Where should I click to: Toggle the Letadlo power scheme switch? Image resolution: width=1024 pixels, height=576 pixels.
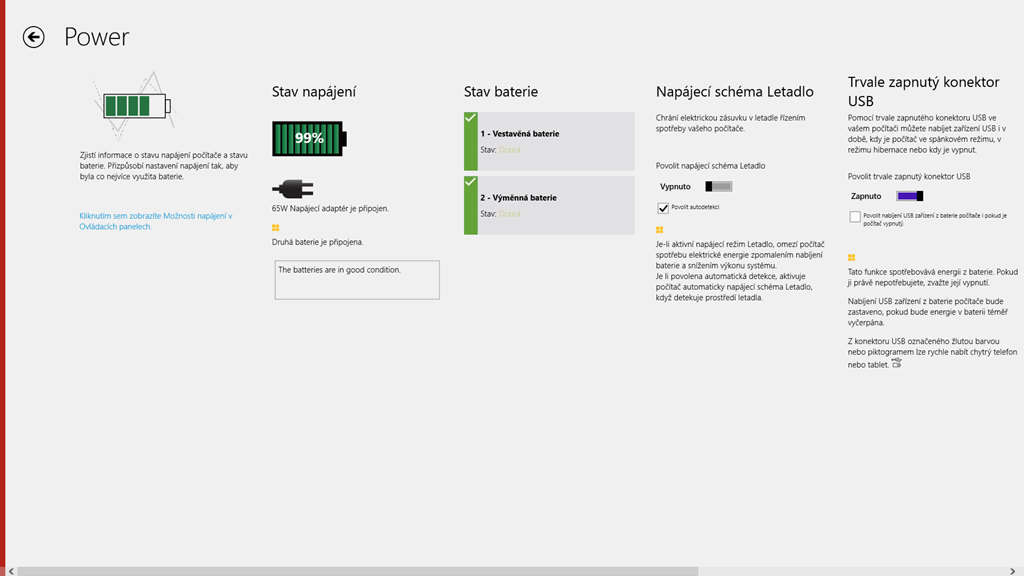point(718,186)
